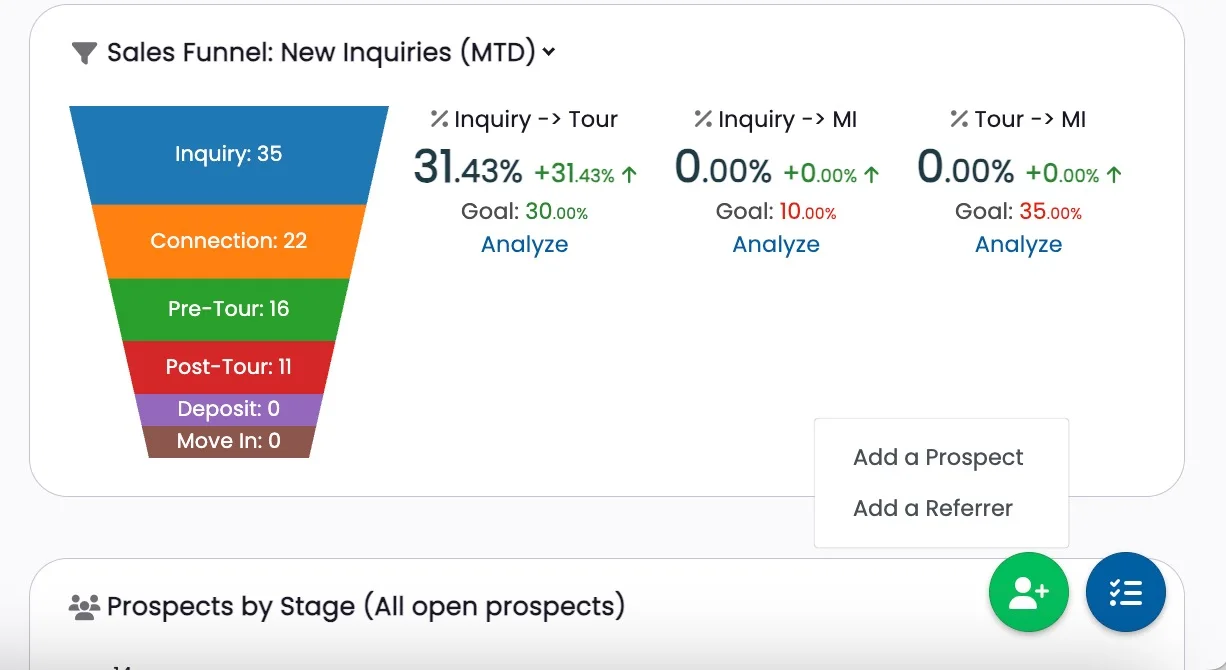This screenshot has height=670, width=1226.
Task: Open Analyze link under Tour -> MI
Action: coord(1018,245)
